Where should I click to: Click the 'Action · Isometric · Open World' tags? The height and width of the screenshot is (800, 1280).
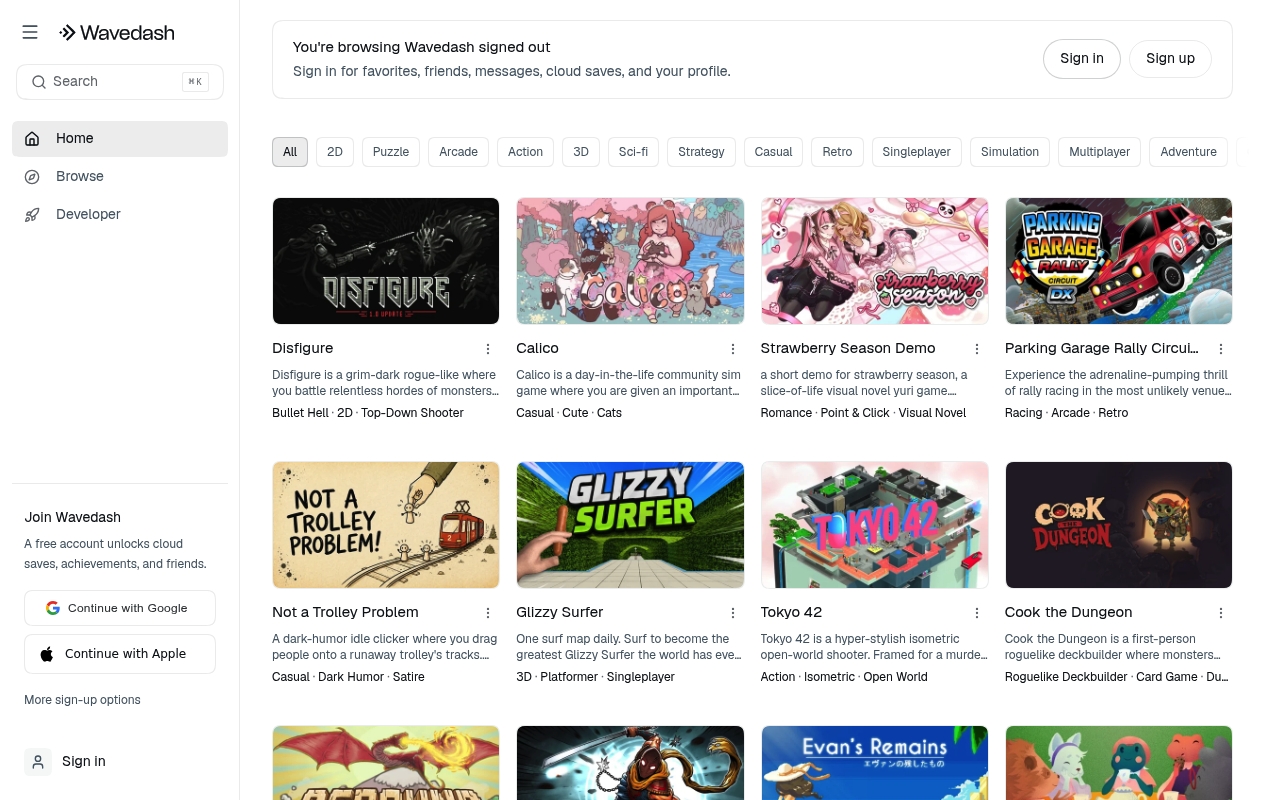[x=844, y=677]
